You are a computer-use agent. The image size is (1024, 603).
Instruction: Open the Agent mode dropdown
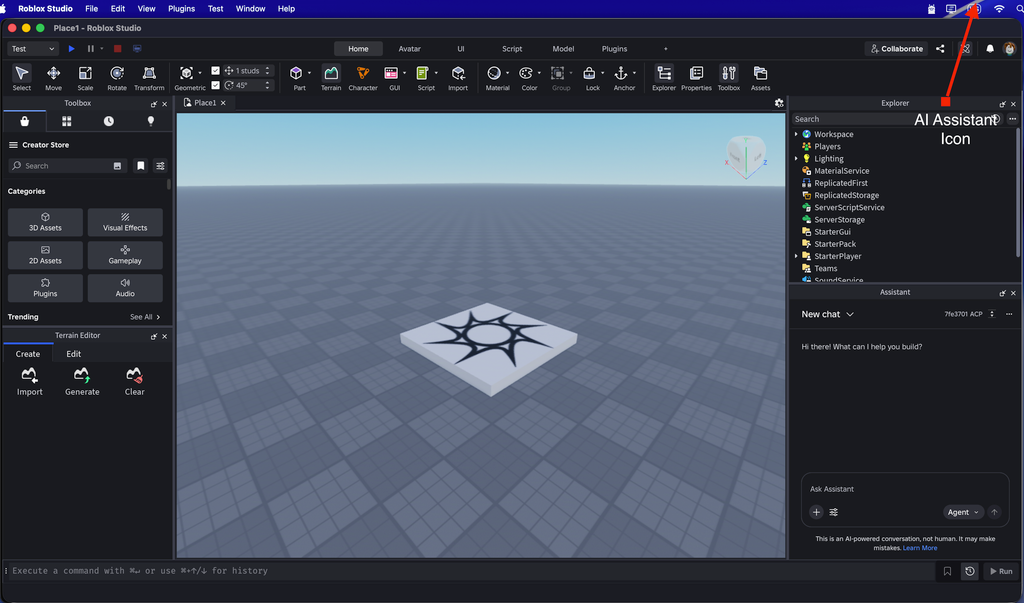point(963,512)
